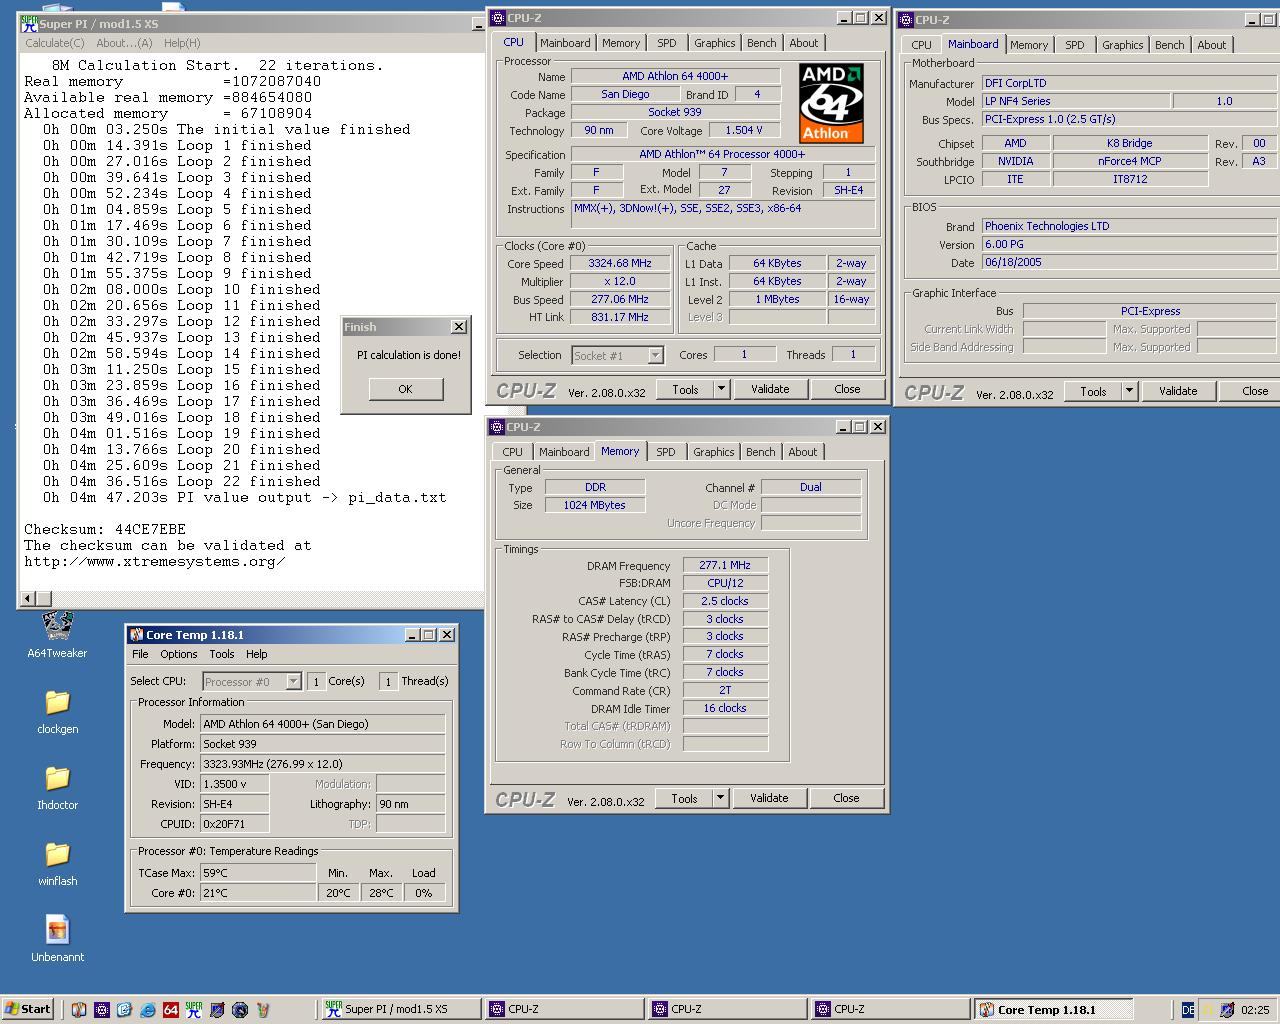Click the Super PI title bar icon

click(29, 23)
